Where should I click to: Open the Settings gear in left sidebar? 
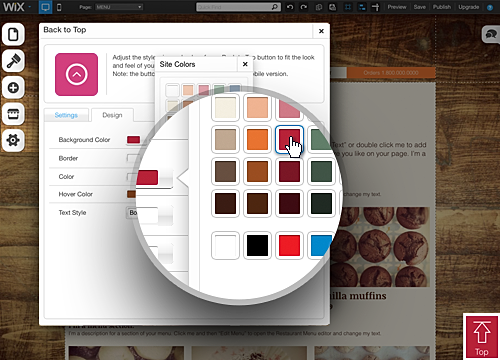(x=13, y=140)
